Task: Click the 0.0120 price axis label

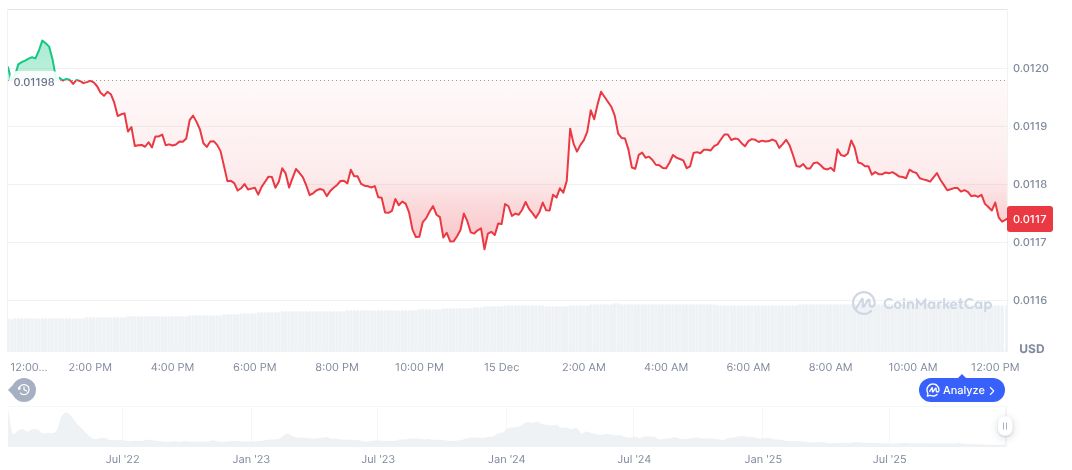Action: 1029,68
